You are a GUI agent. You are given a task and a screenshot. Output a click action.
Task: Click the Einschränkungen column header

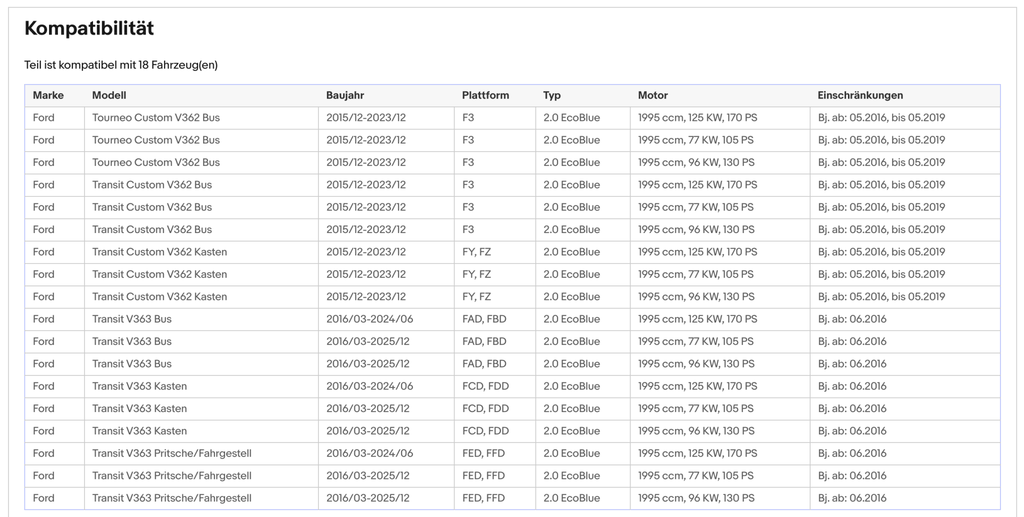pos(860,95)
